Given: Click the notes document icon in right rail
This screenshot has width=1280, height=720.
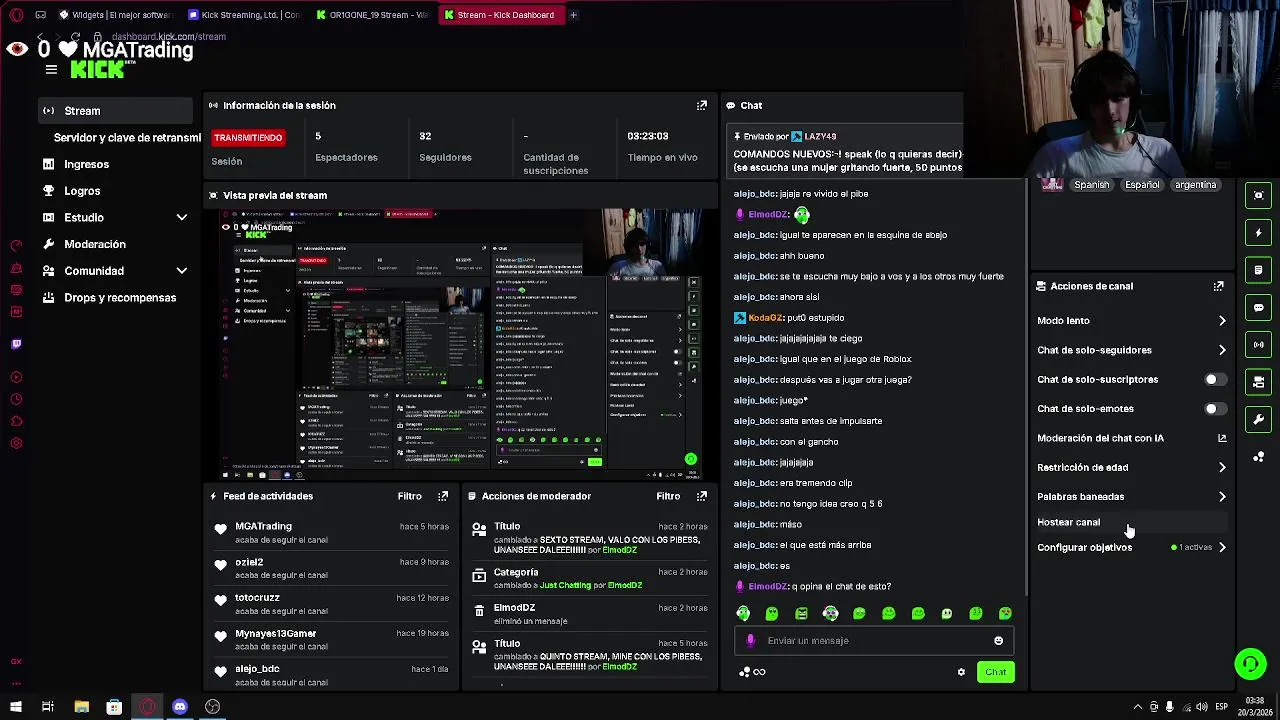Looking at the screenshot, I should [1259, 270].
